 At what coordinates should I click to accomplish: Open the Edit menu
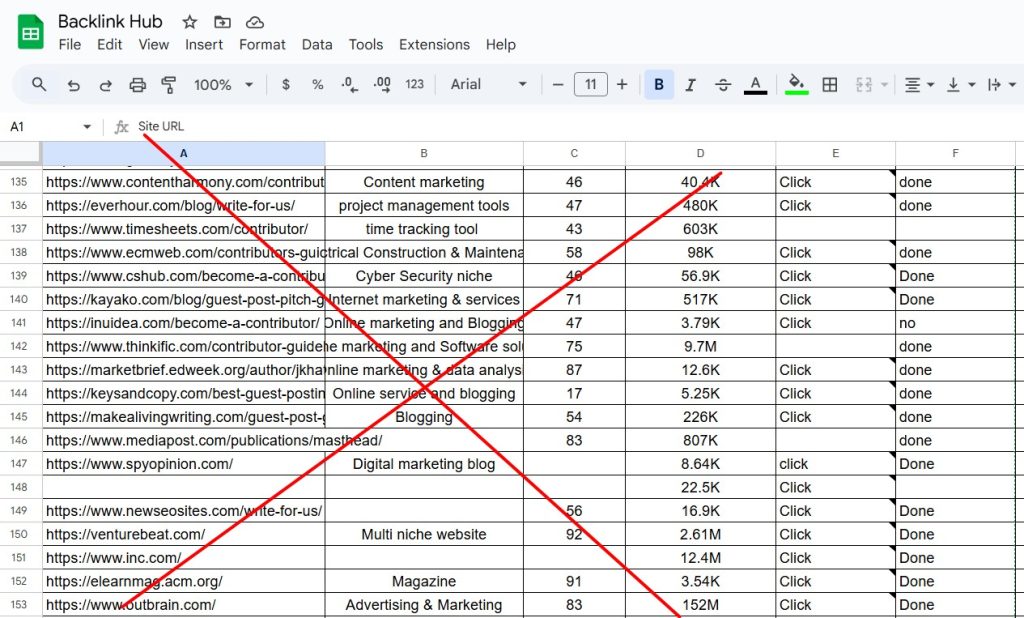pos(110,44)
